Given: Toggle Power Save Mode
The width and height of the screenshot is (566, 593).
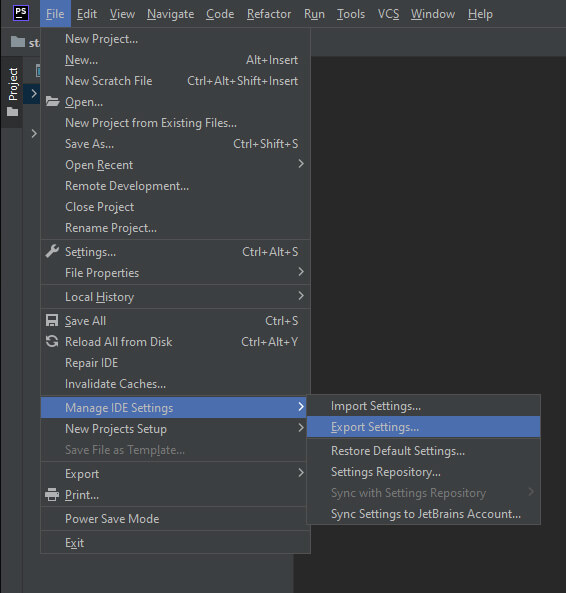Looking at the screenshot, I should click(x=175, y=519).
